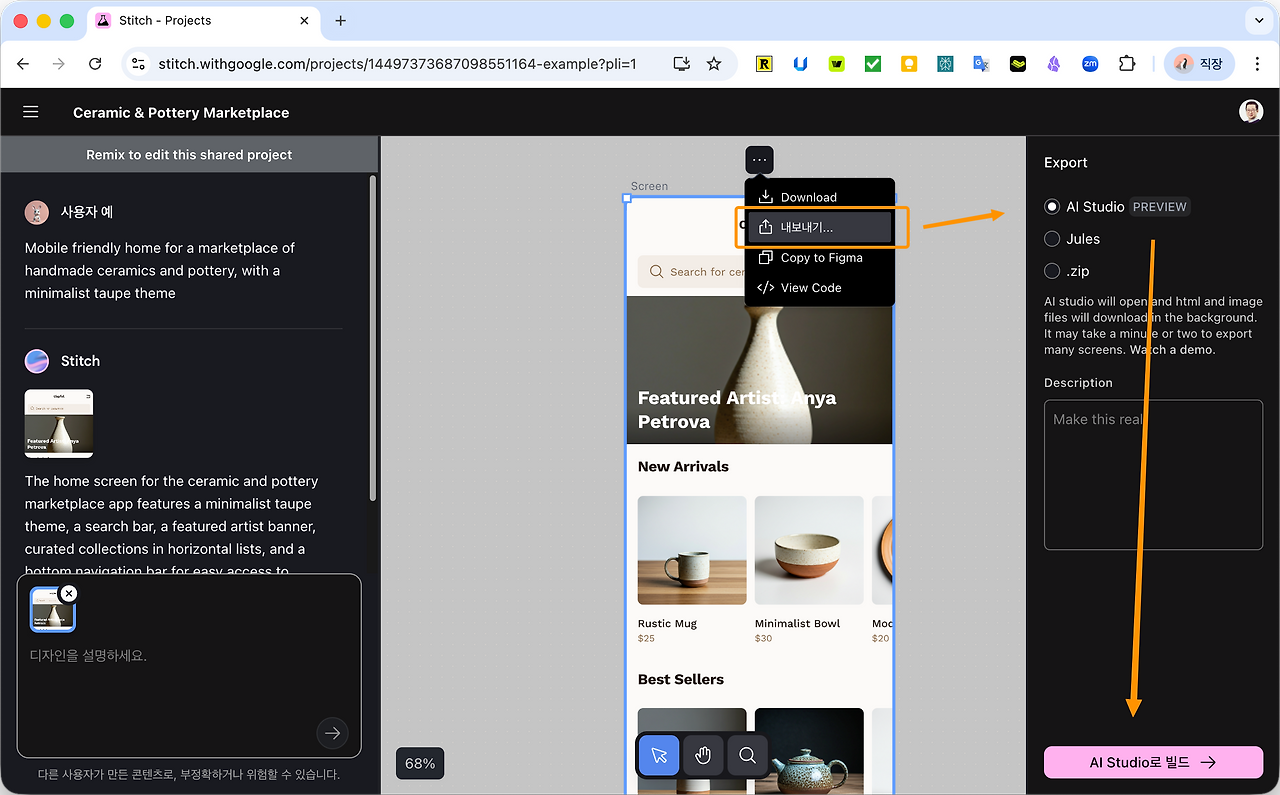Click the Rustic Mug product image
Screen dimensions: 1280x795
[692, 550]
